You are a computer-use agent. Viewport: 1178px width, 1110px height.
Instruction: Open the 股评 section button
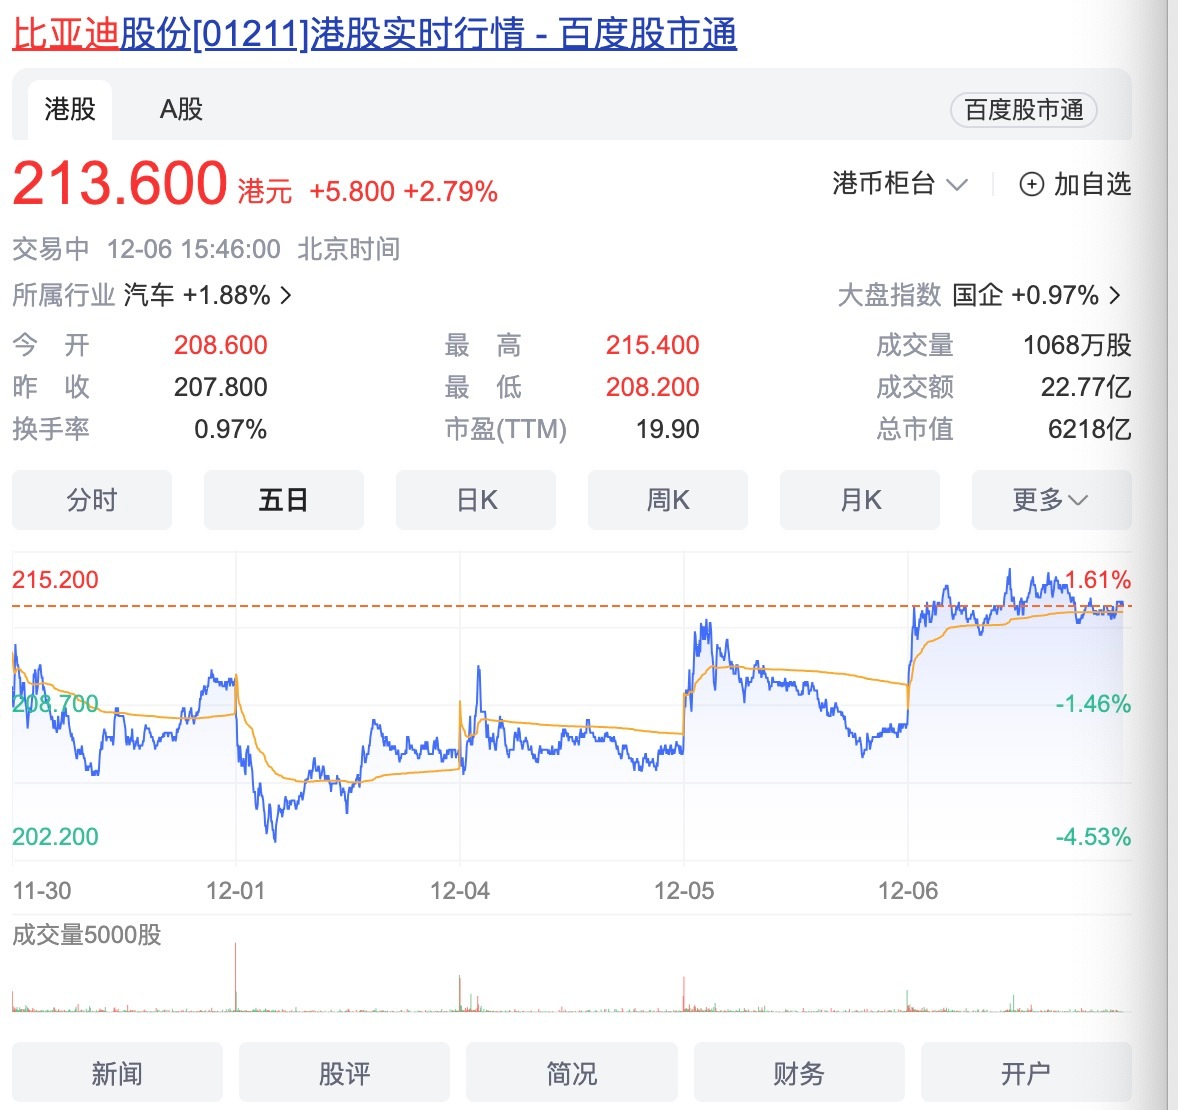(x=344, y=1072)
